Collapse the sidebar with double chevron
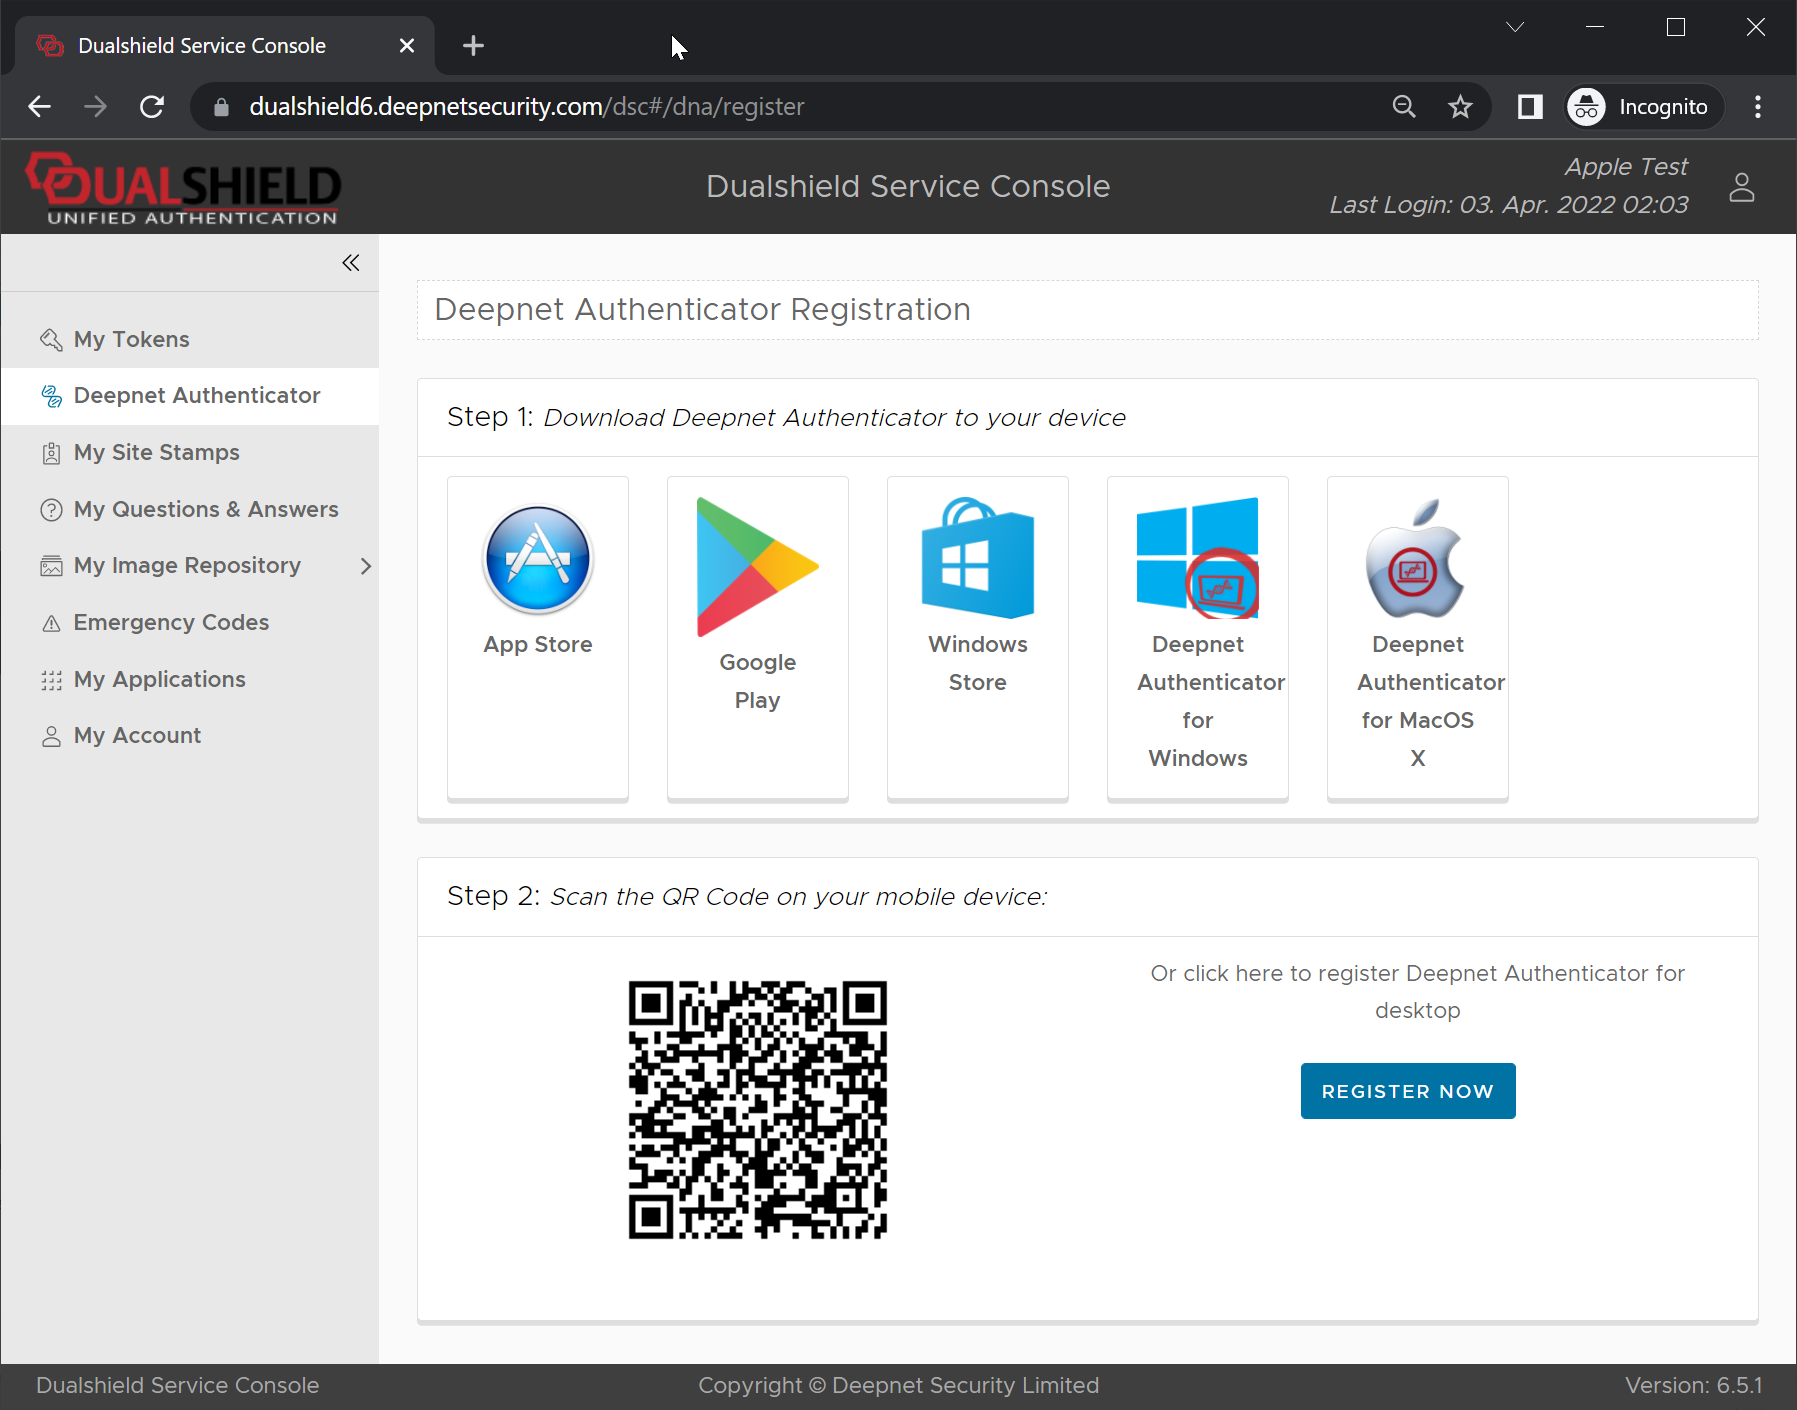 tap(350, 263)
